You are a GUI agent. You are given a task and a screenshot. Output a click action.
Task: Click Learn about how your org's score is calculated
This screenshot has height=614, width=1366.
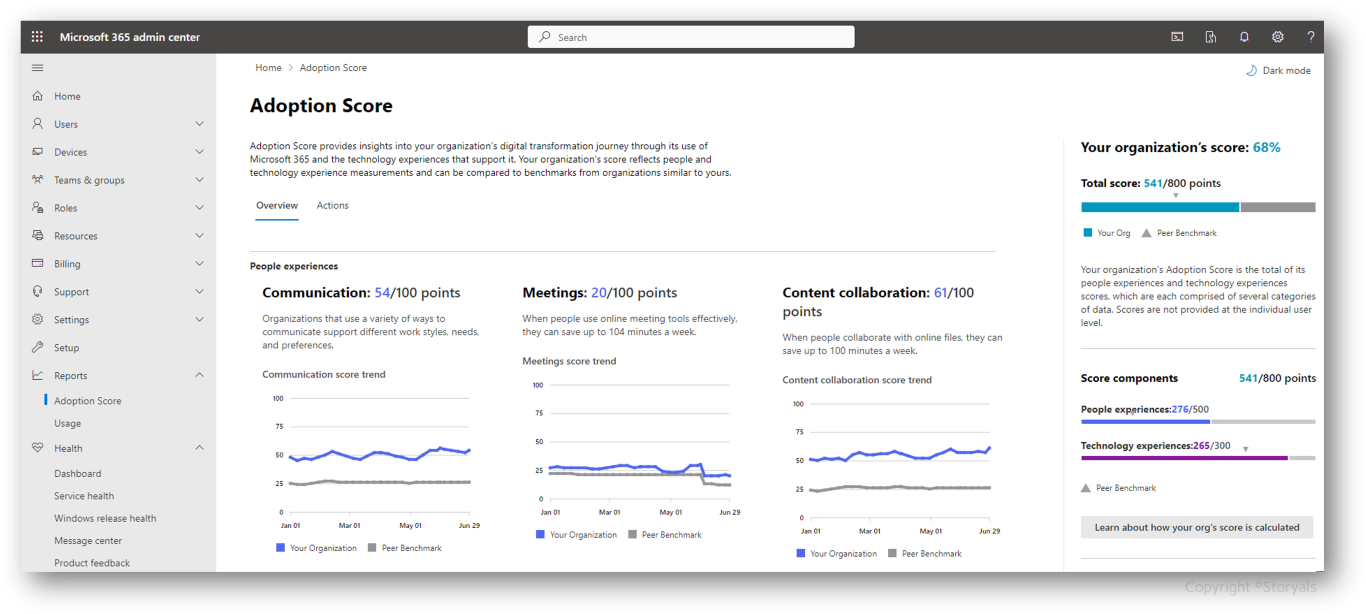[x=1197, y=527]
